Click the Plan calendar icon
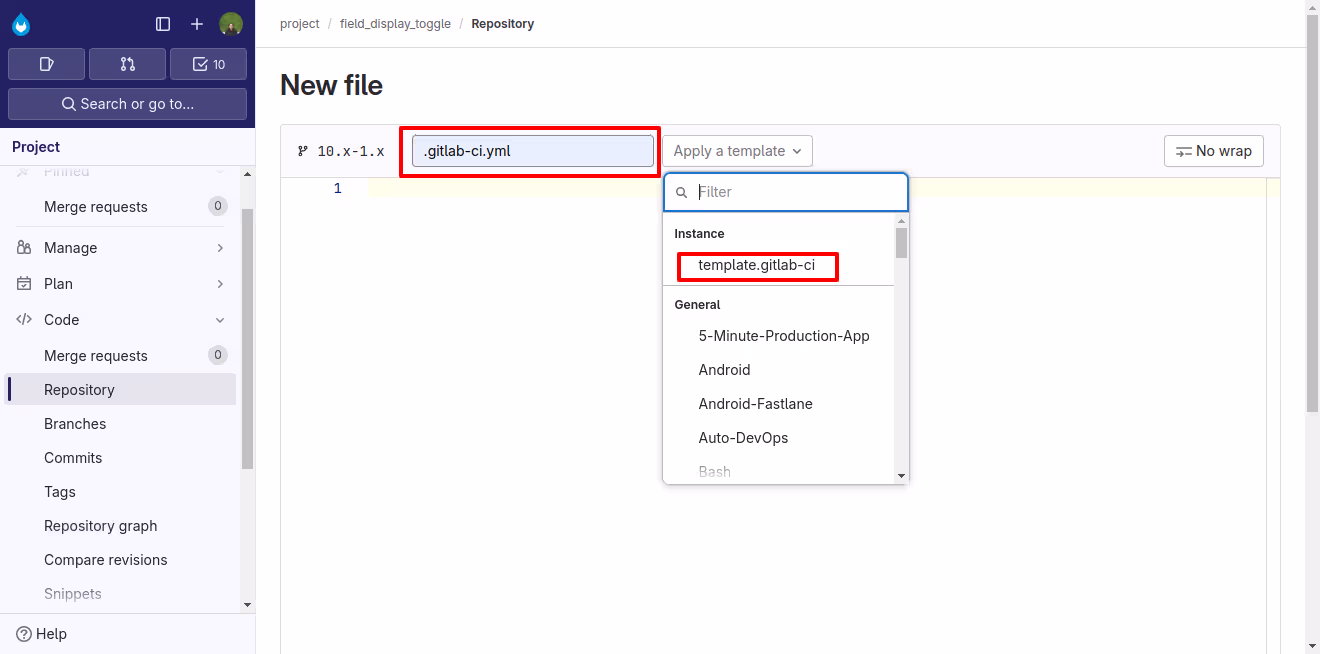This screenshot has height=654, width=1320. point(24,284)
